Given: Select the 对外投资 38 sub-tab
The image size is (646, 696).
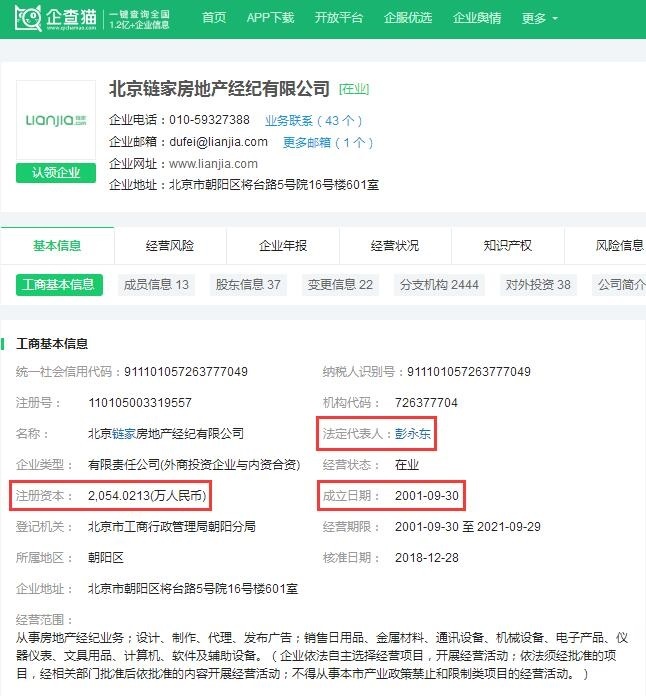Looking at the screenshot, I should tap(538, 285).
